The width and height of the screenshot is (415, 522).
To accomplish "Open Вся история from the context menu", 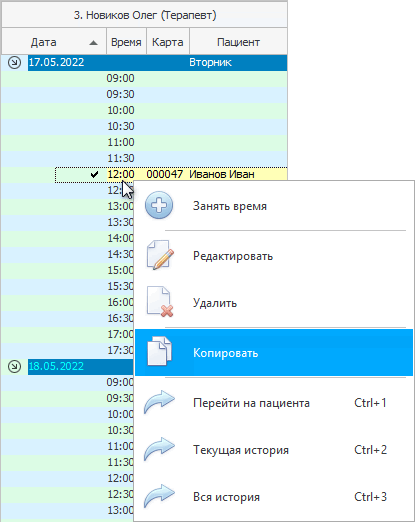I will point(274,497).
